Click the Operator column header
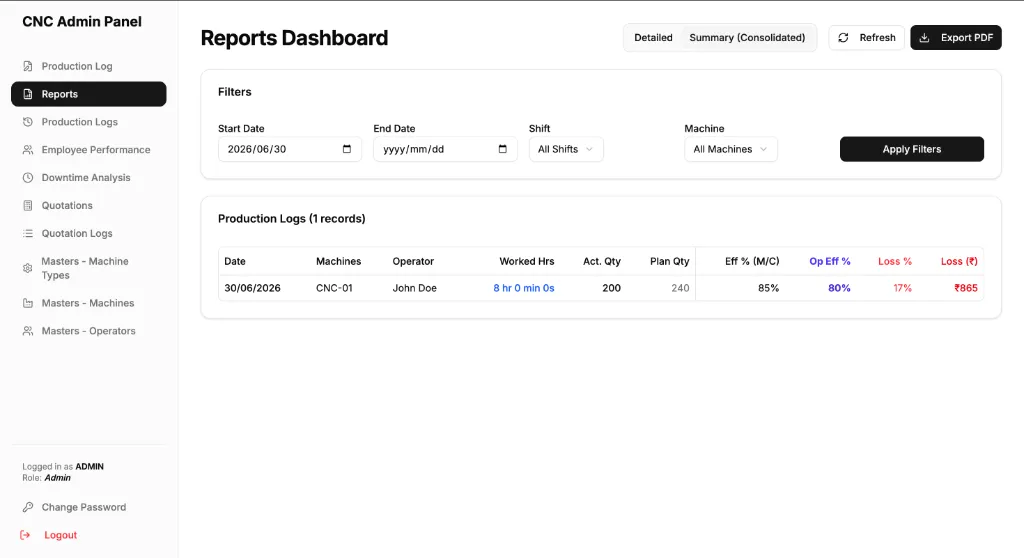The width and height of the screenshot is (1024, 558). click(413, 261)
